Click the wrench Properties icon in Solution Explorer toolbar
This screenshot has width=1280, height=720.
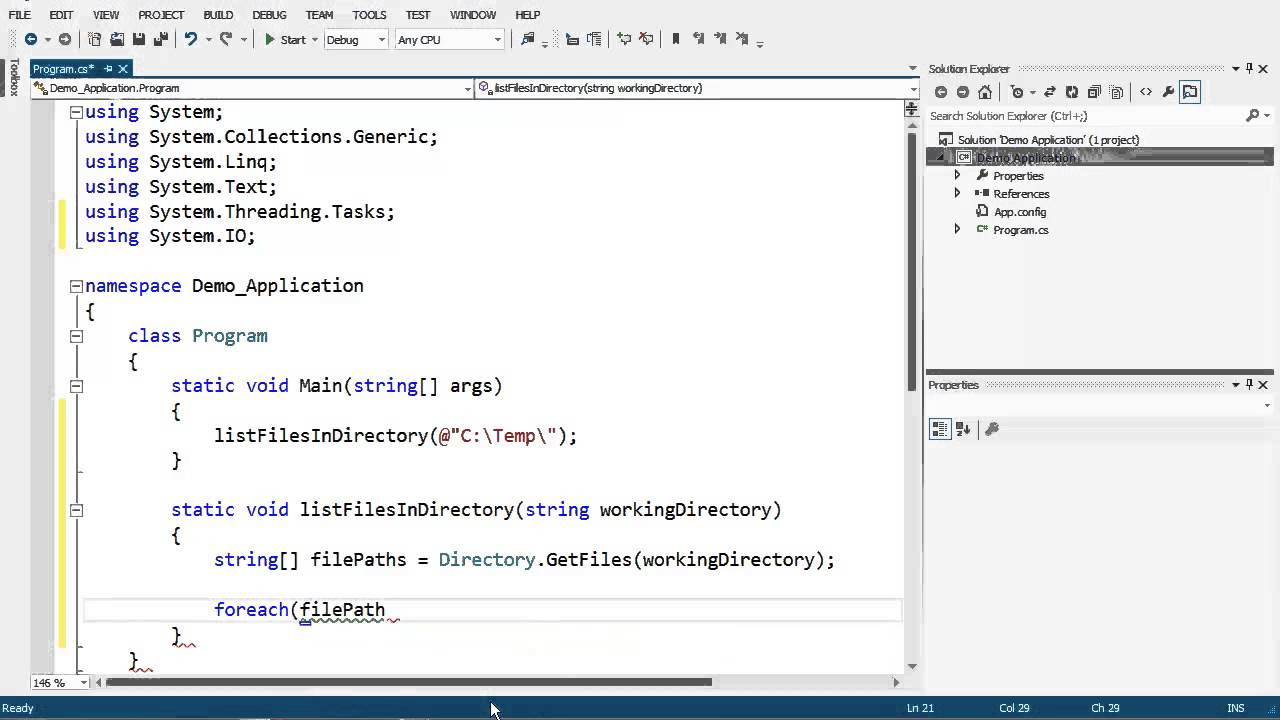tap(1168, 92)
